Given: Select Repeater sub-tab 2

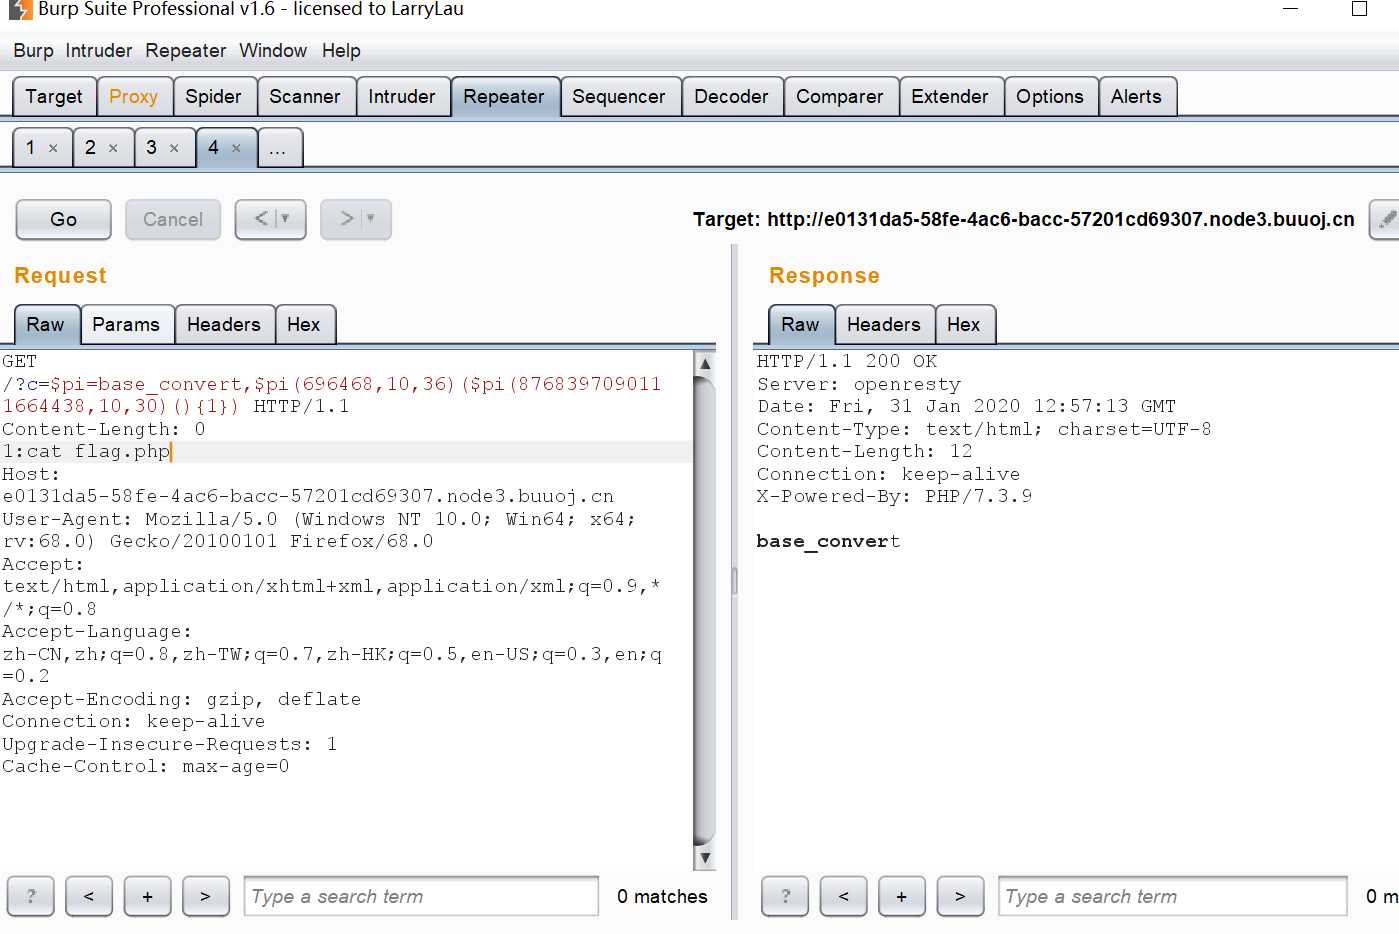Looking at the screenshot, I should coord(91,148).
